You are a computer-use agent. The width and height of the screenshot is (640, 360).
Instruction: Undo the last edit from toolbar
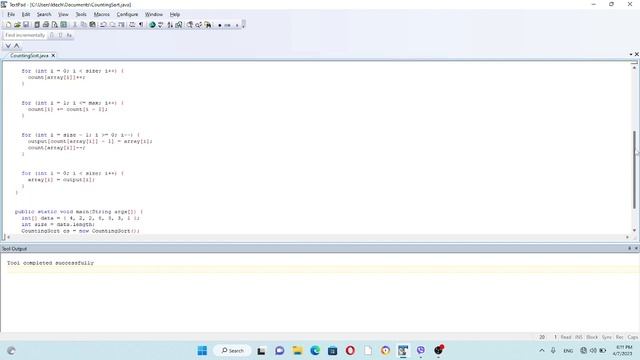tap(103, 25)
